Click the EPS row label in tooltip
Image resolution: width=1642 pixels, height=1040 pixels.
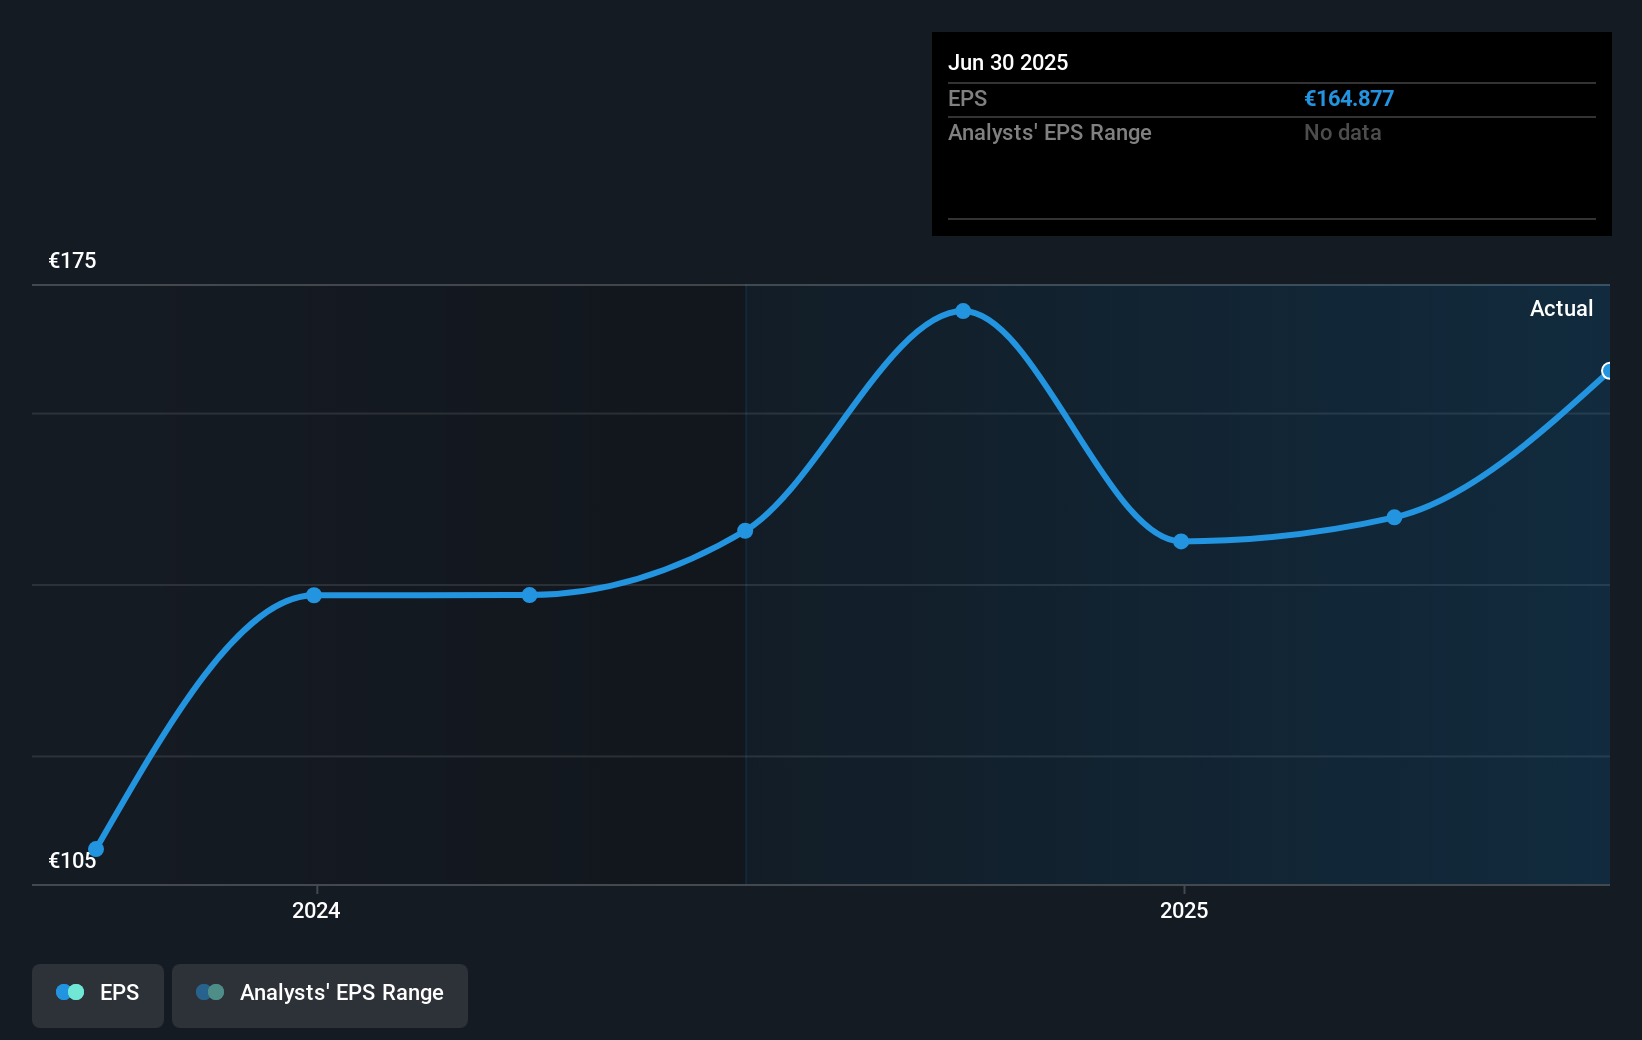point(967,98)
